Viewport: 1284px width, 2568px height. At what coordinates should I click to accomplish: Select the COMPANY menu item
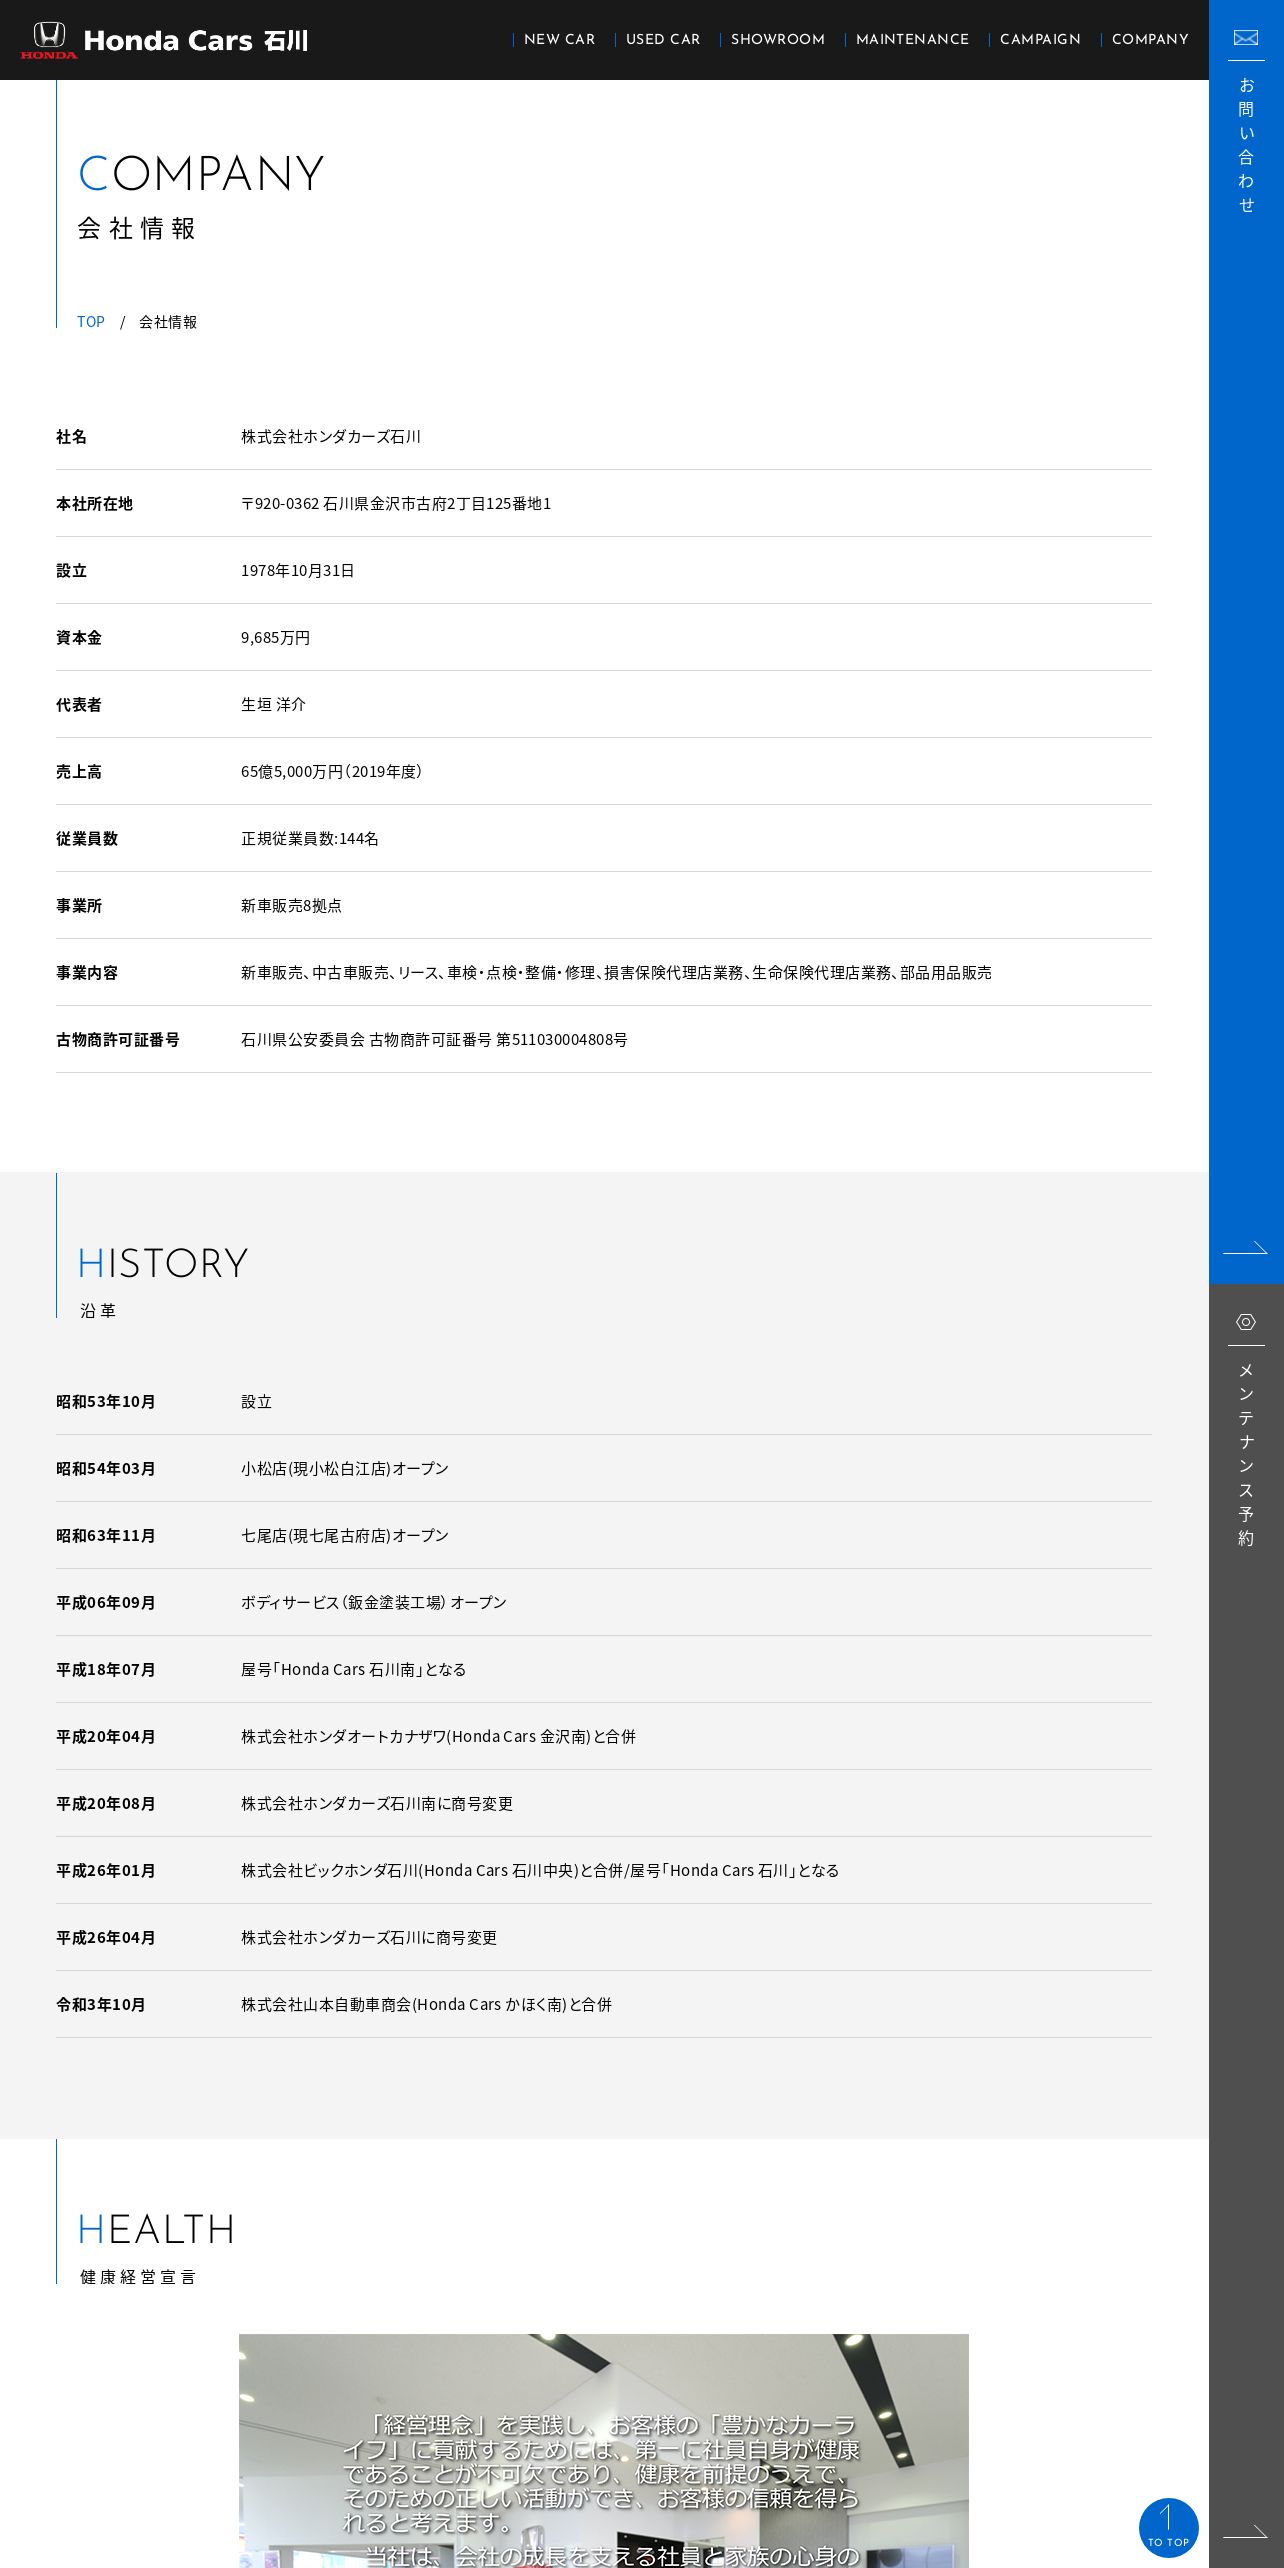(1150, 39)
